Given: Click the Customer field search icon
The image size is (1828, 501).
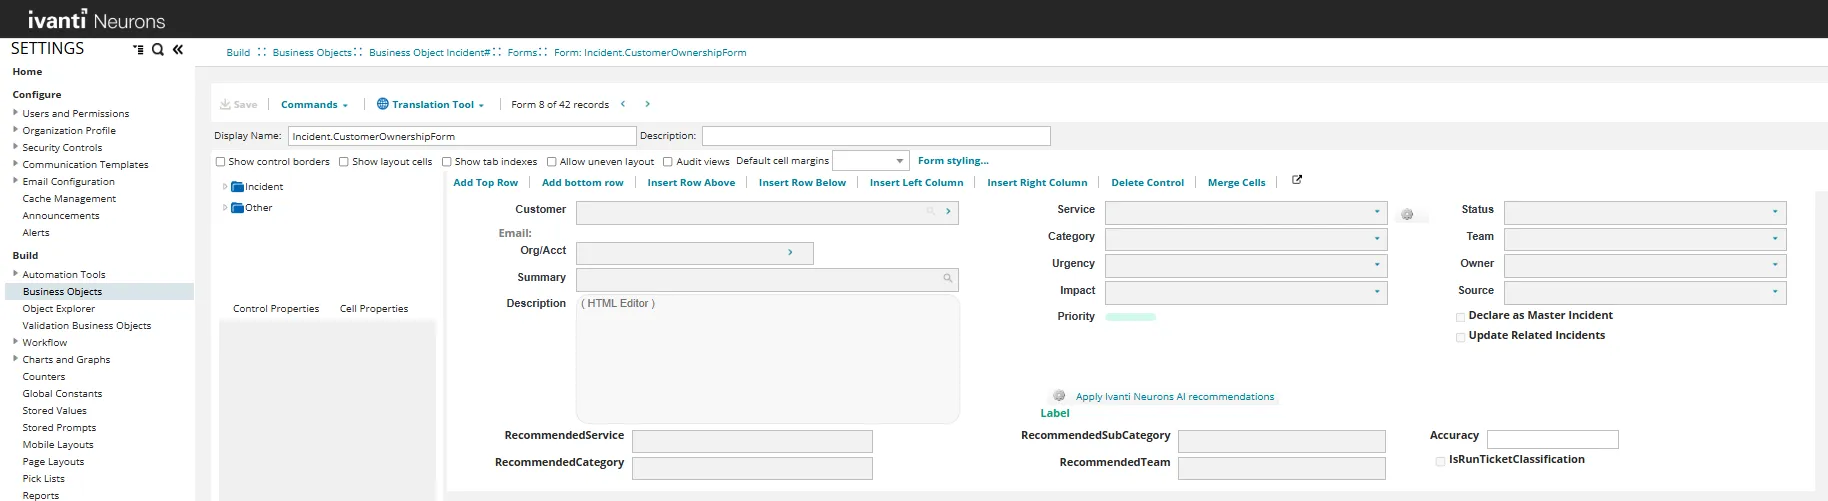Looking at the screenshot, I should tap(930, 211).
